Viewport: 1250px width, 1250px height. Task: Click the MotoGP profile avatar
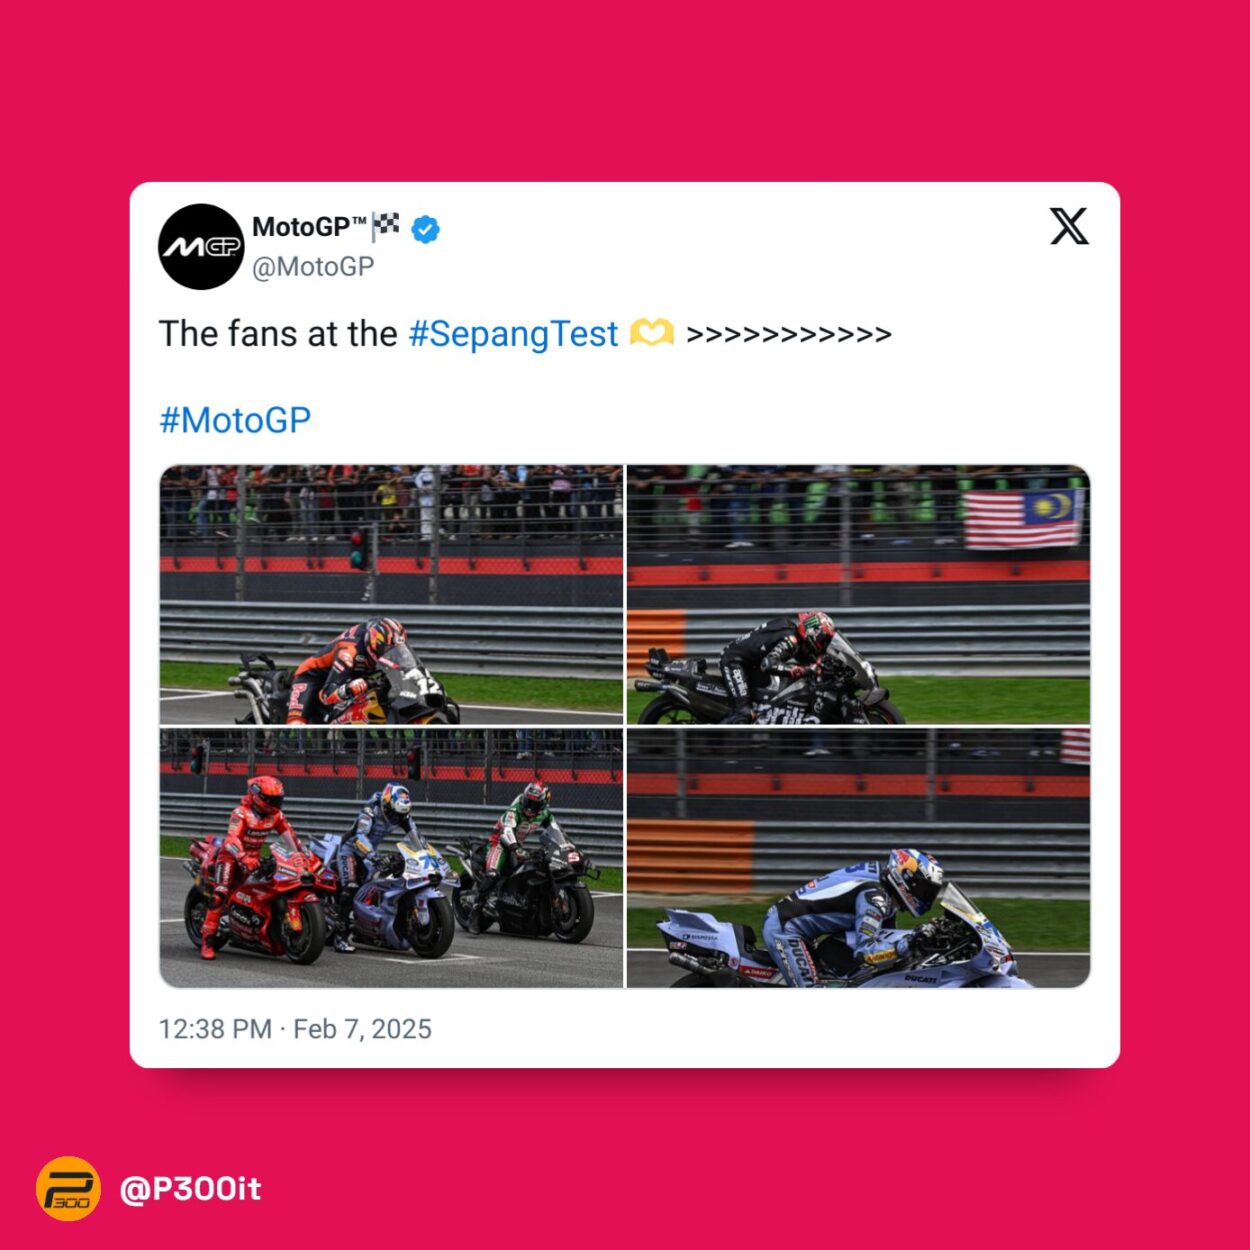pyautogui.click(x=201, y=247)
